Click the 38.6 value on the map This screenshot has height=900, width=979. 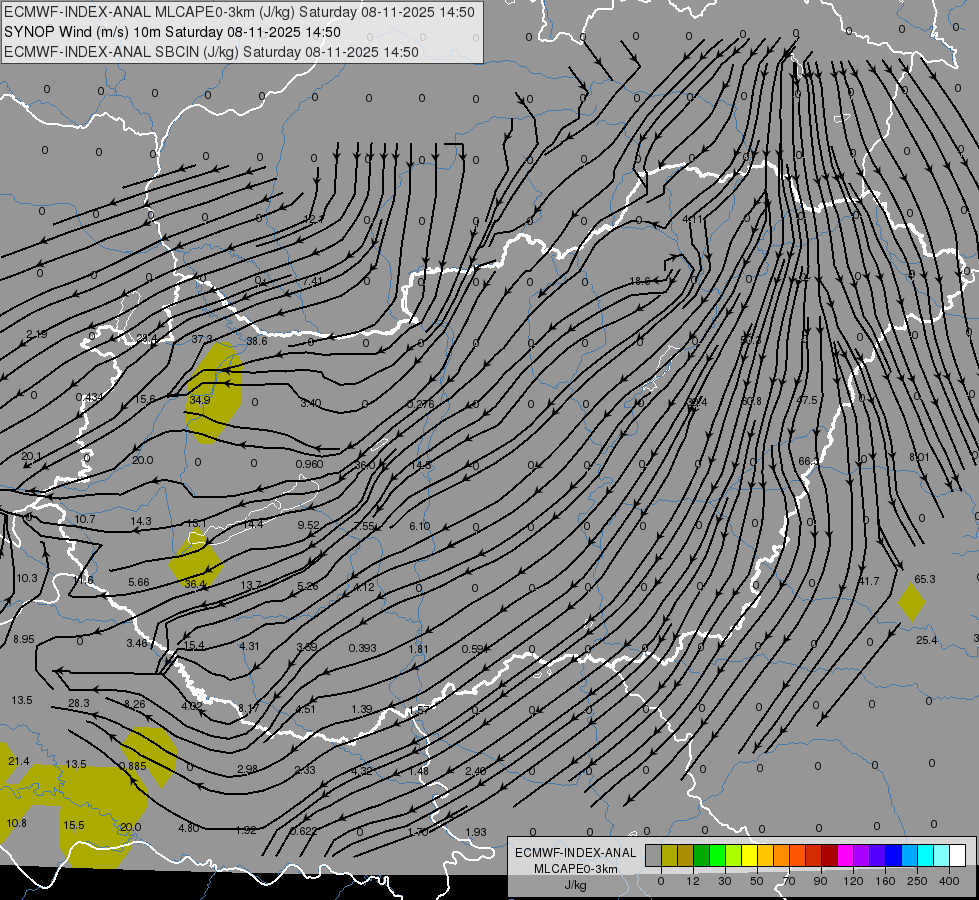(x=257, y=341)
